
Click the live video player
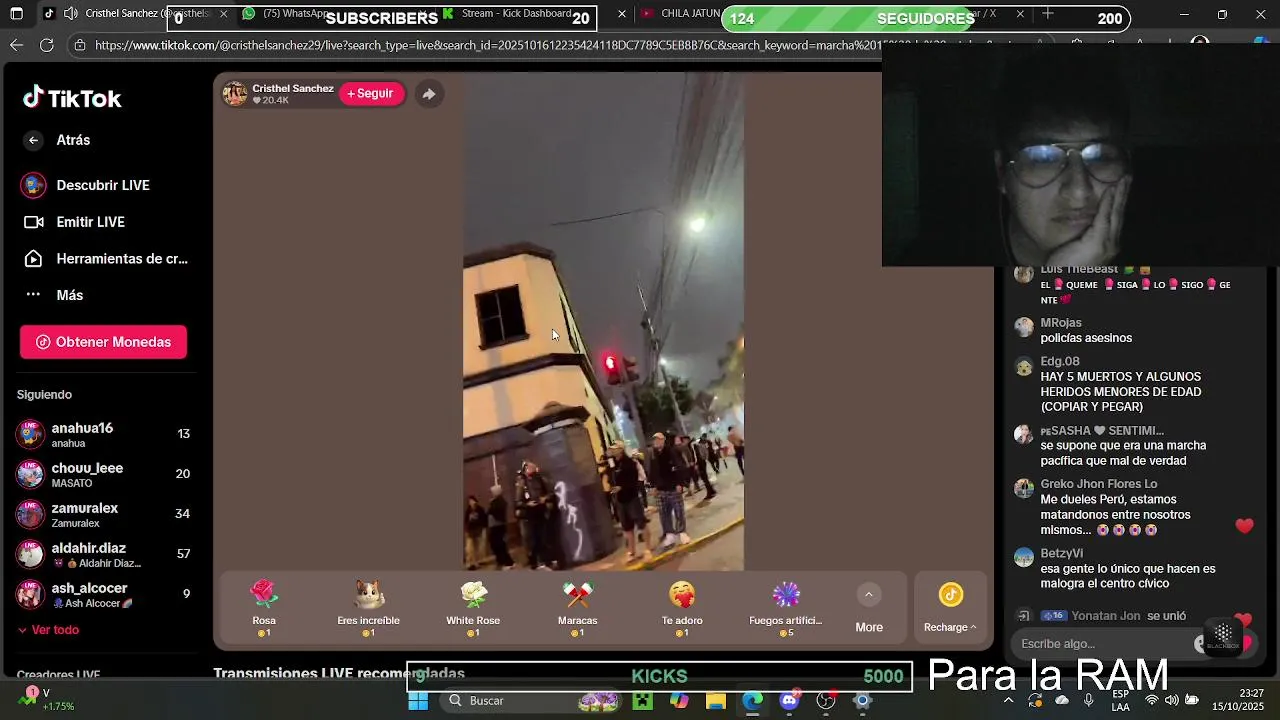click(x=603, y=320)
